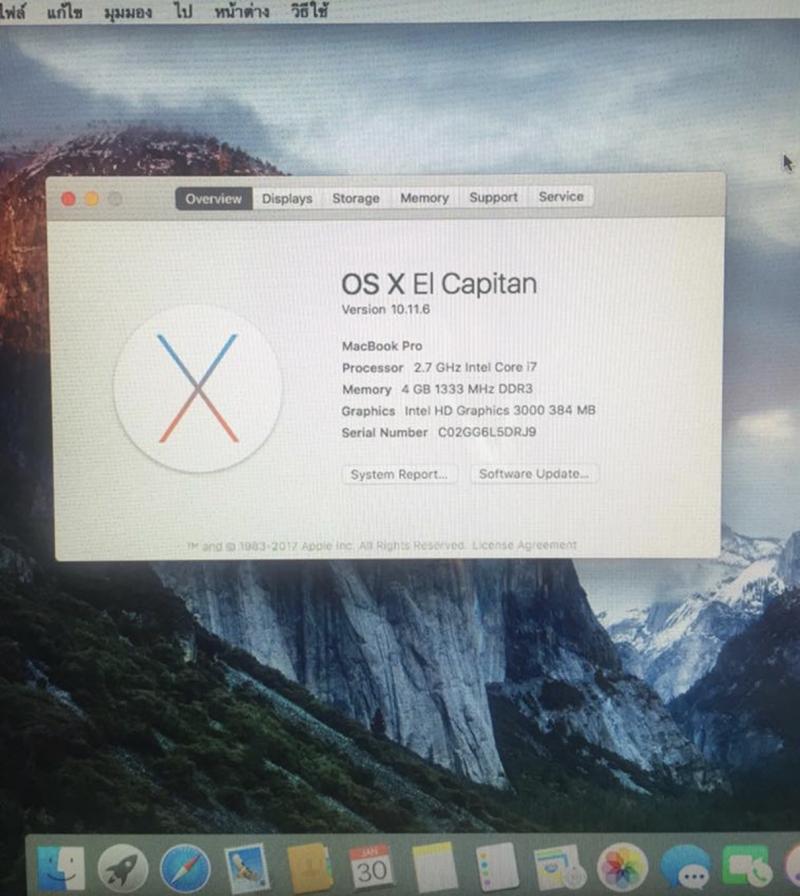Screen dimensions: 800x896
Task: Open the วิธีใช้ (Help) menu
Action: pos(310,11)
